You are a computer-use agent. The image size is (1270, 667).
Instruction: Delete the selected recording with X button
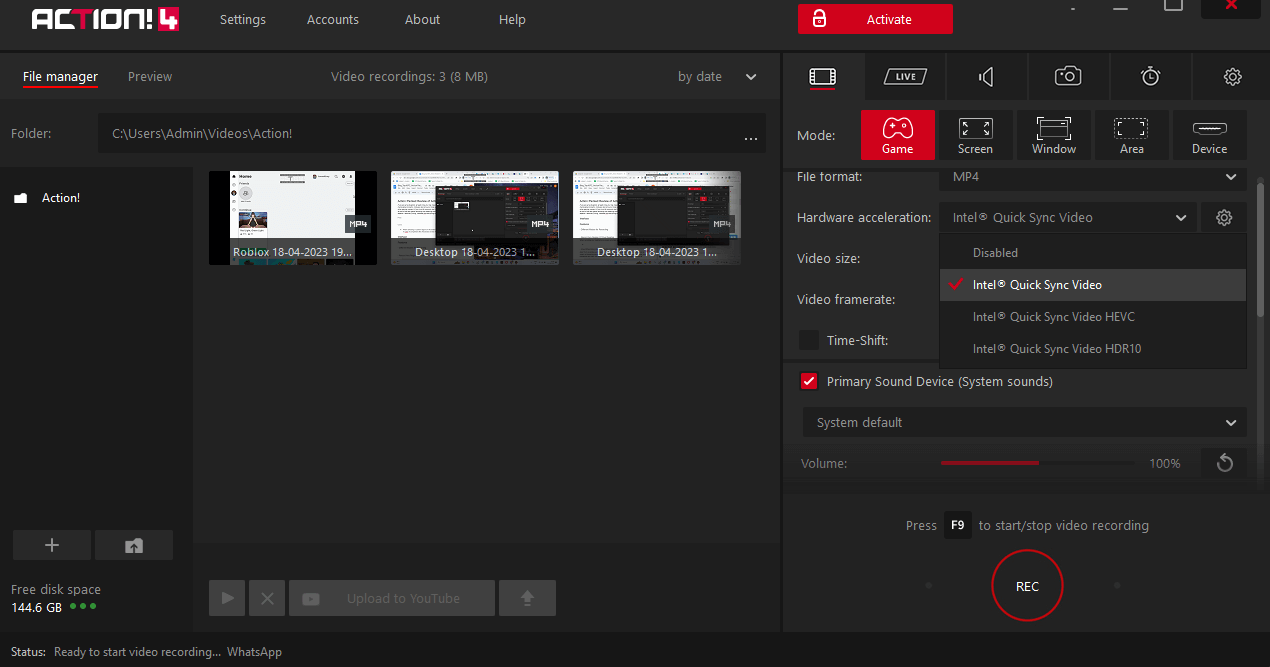(x=267, y=598)
